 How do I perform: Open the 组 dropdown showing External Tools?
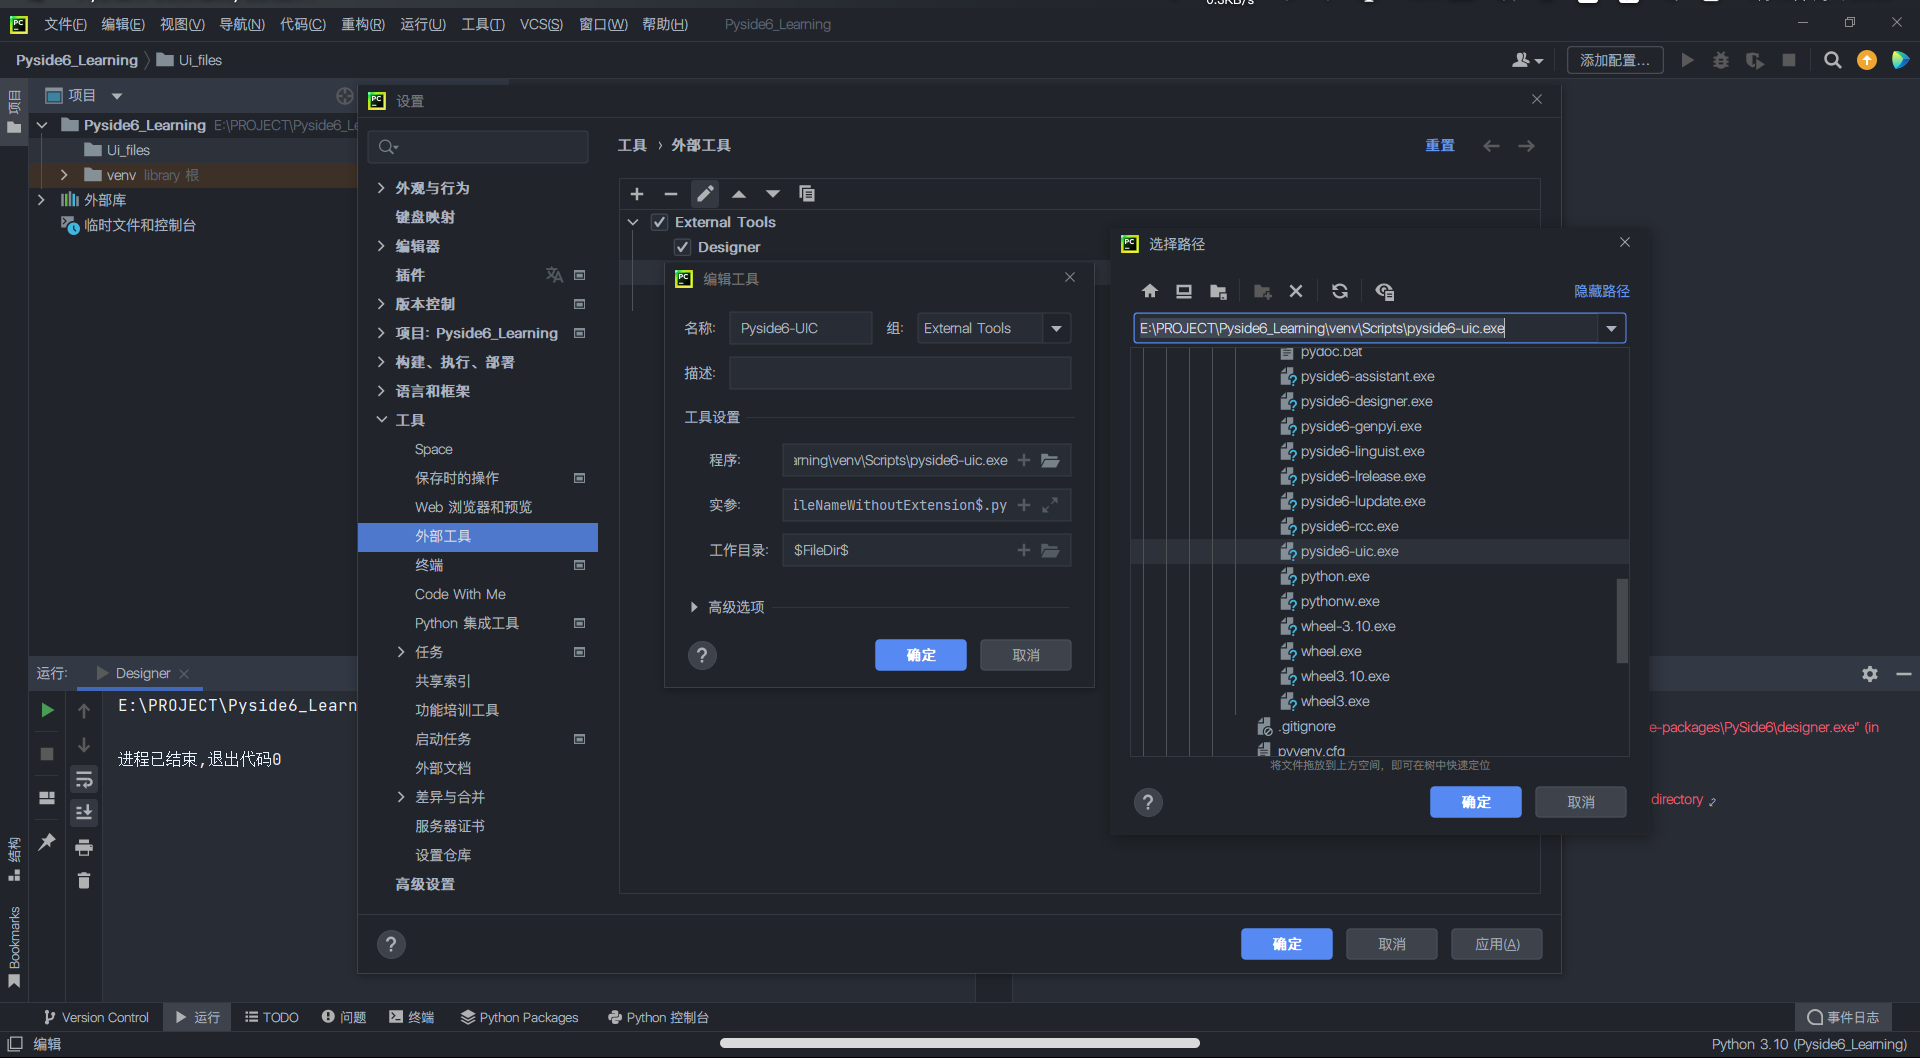pos(1056,328)
